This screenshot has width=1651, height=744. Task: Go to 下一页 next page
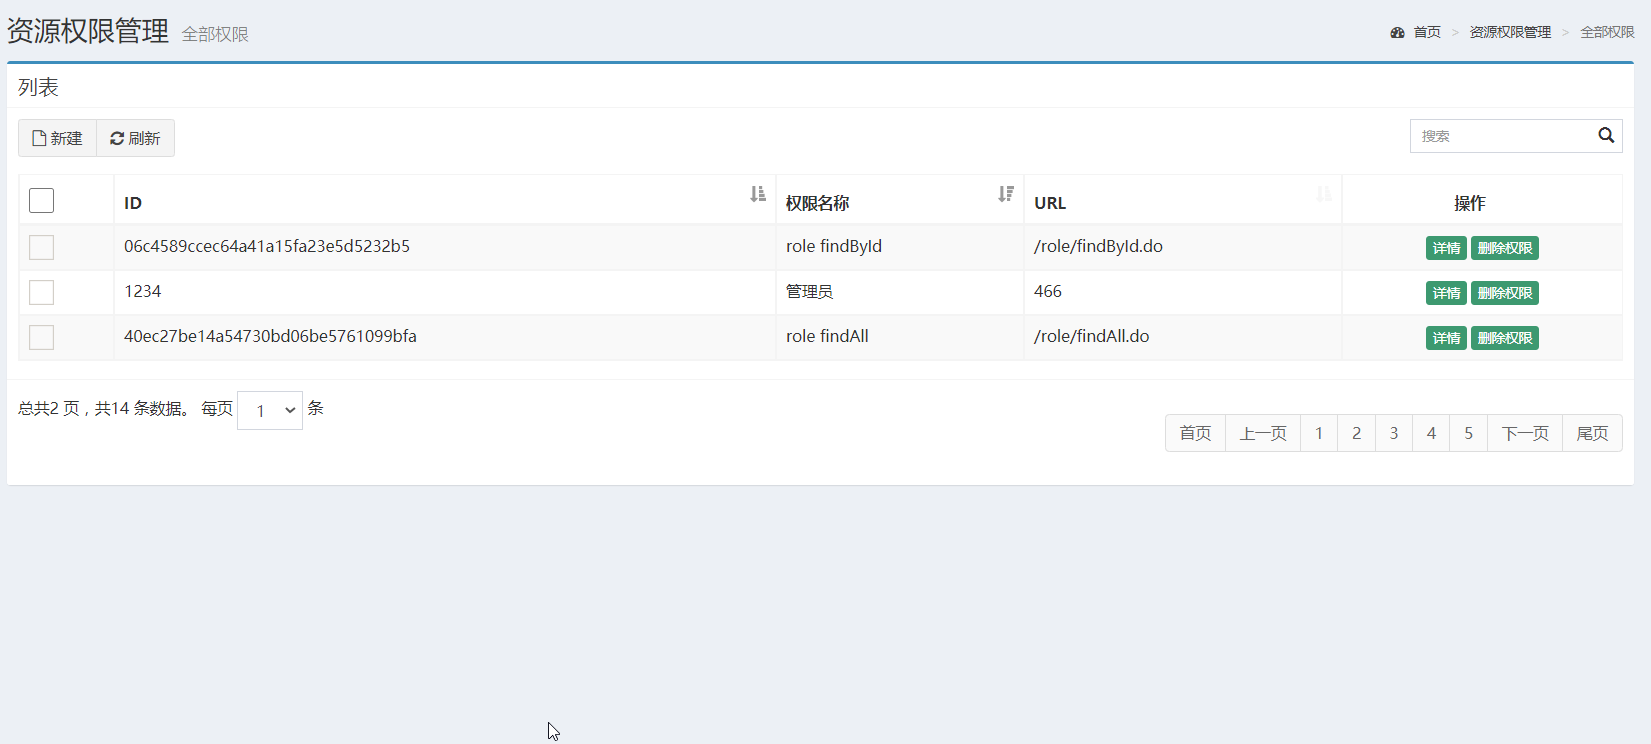[1525, 433]
